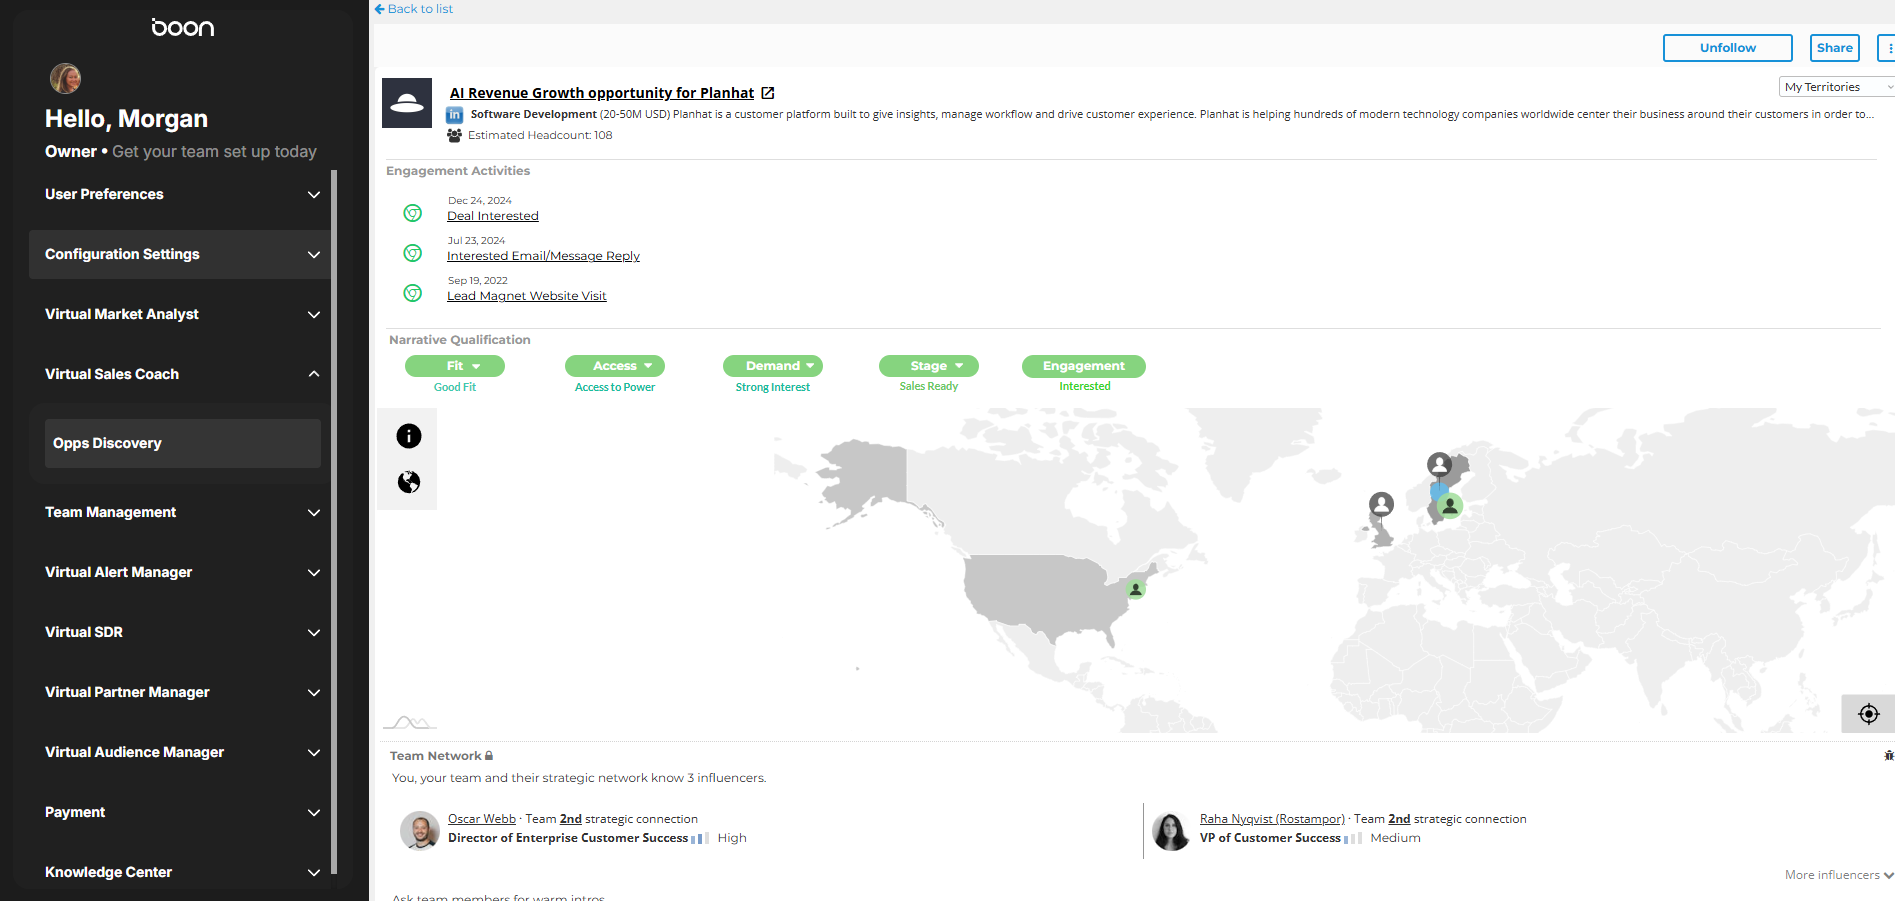1895x901 pixels.
Task: Expand More influencers list
Action: (x=1838, y=875)
